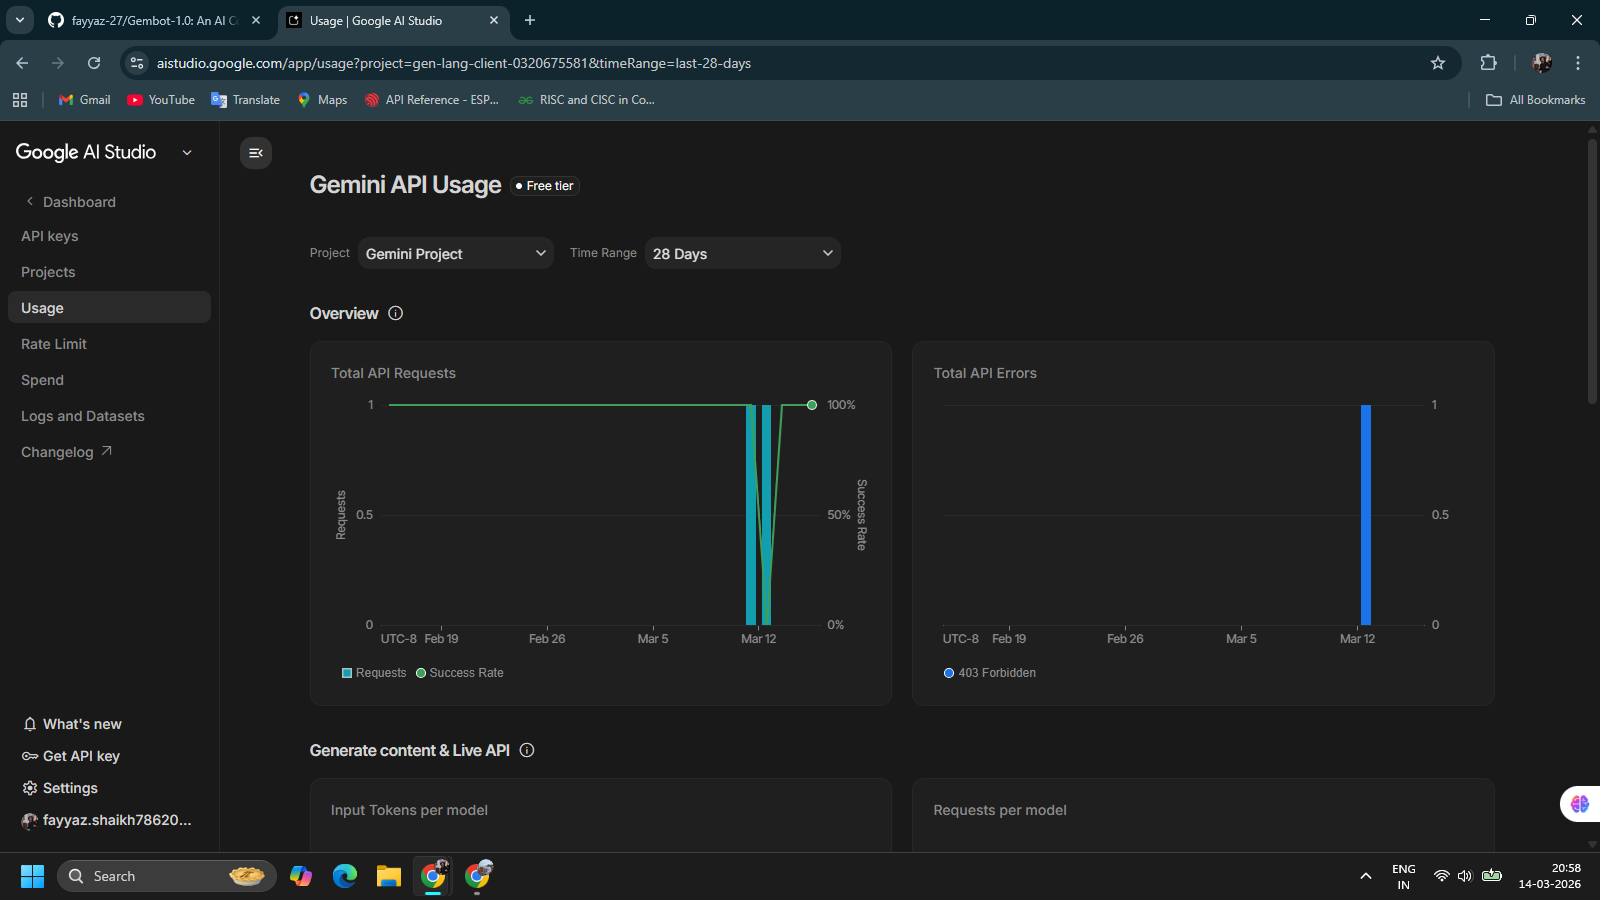Open the Wi-Fi network tray icon
The image size is (1600, 900).
(1441, 876)
